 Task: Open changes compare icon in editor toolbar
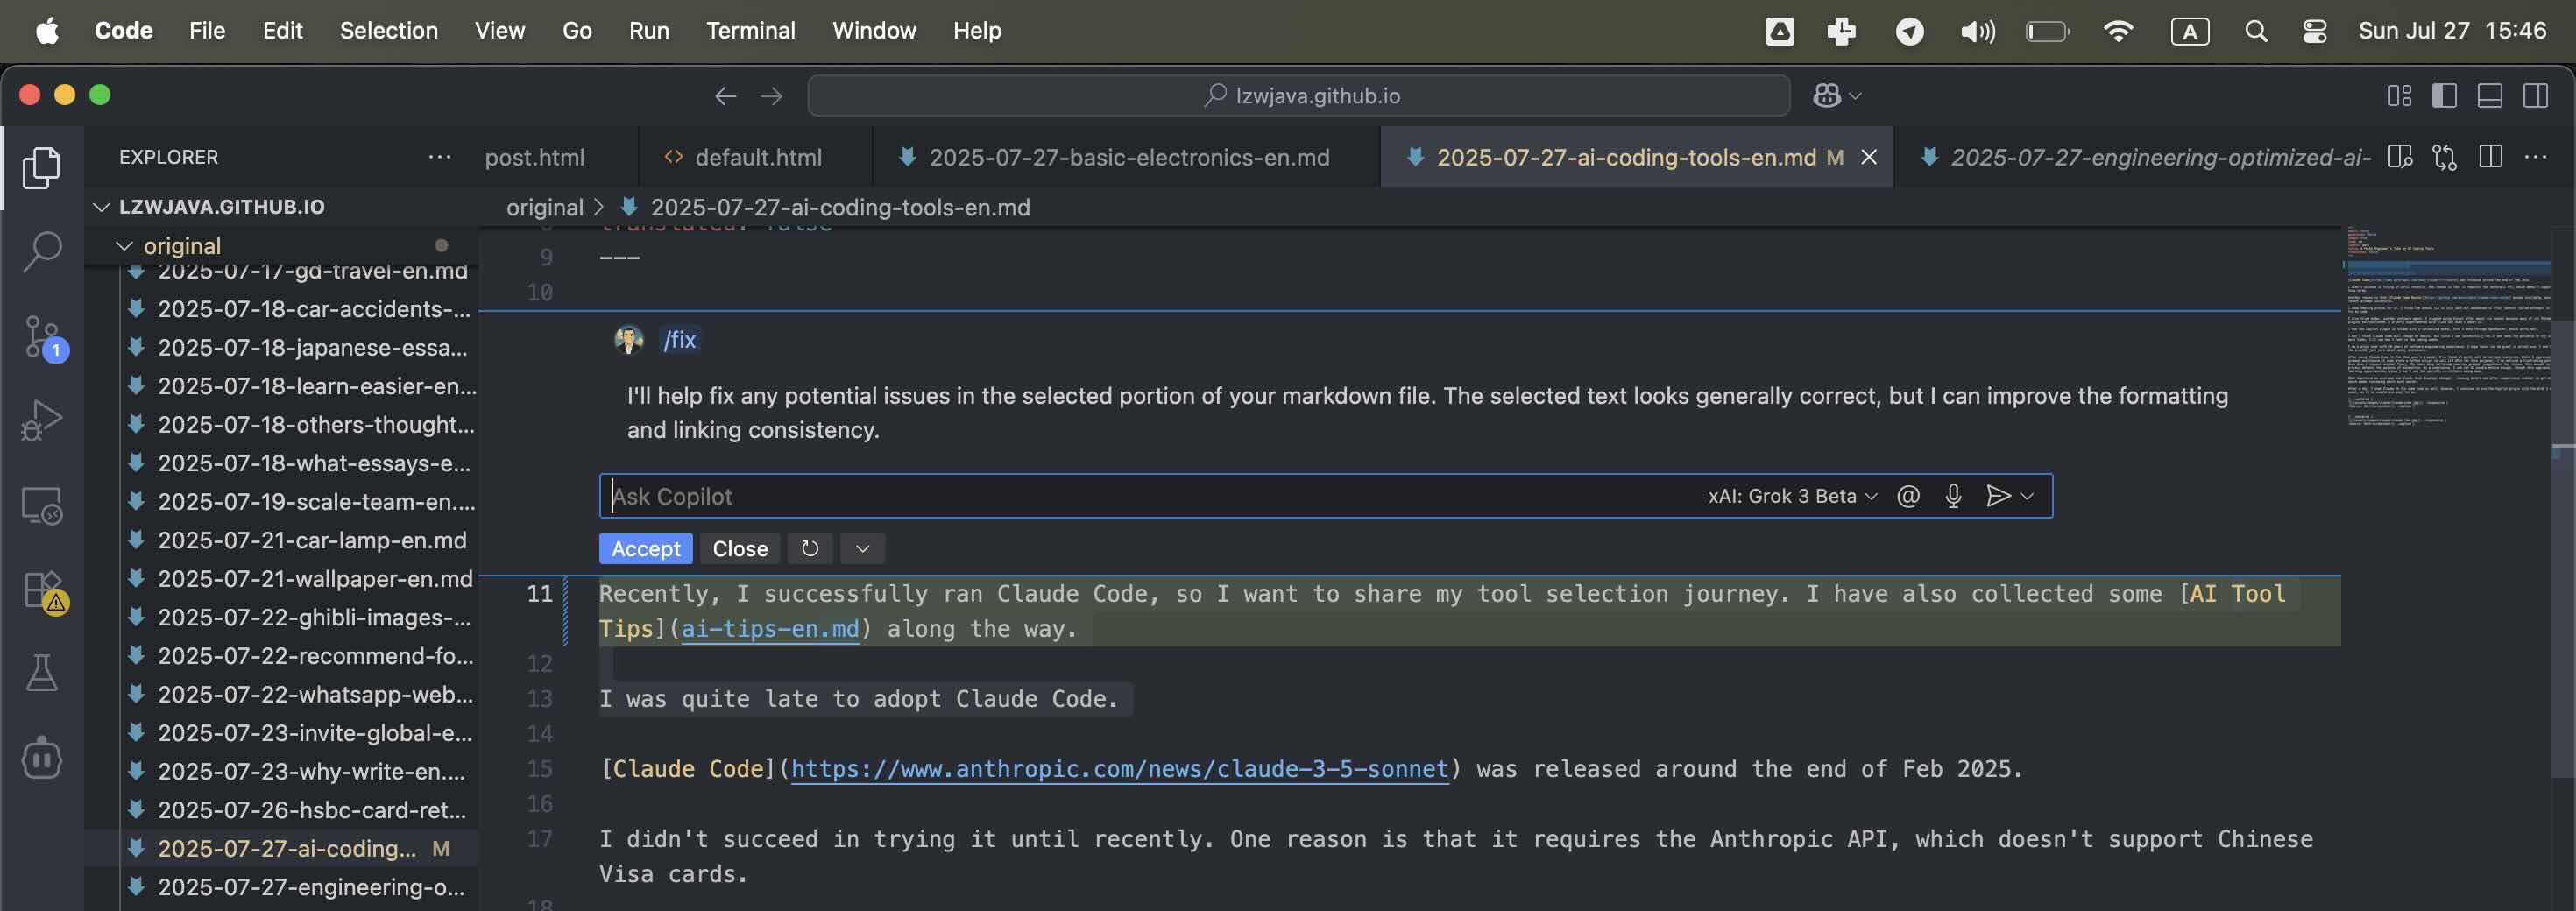tap(2445, 157)
